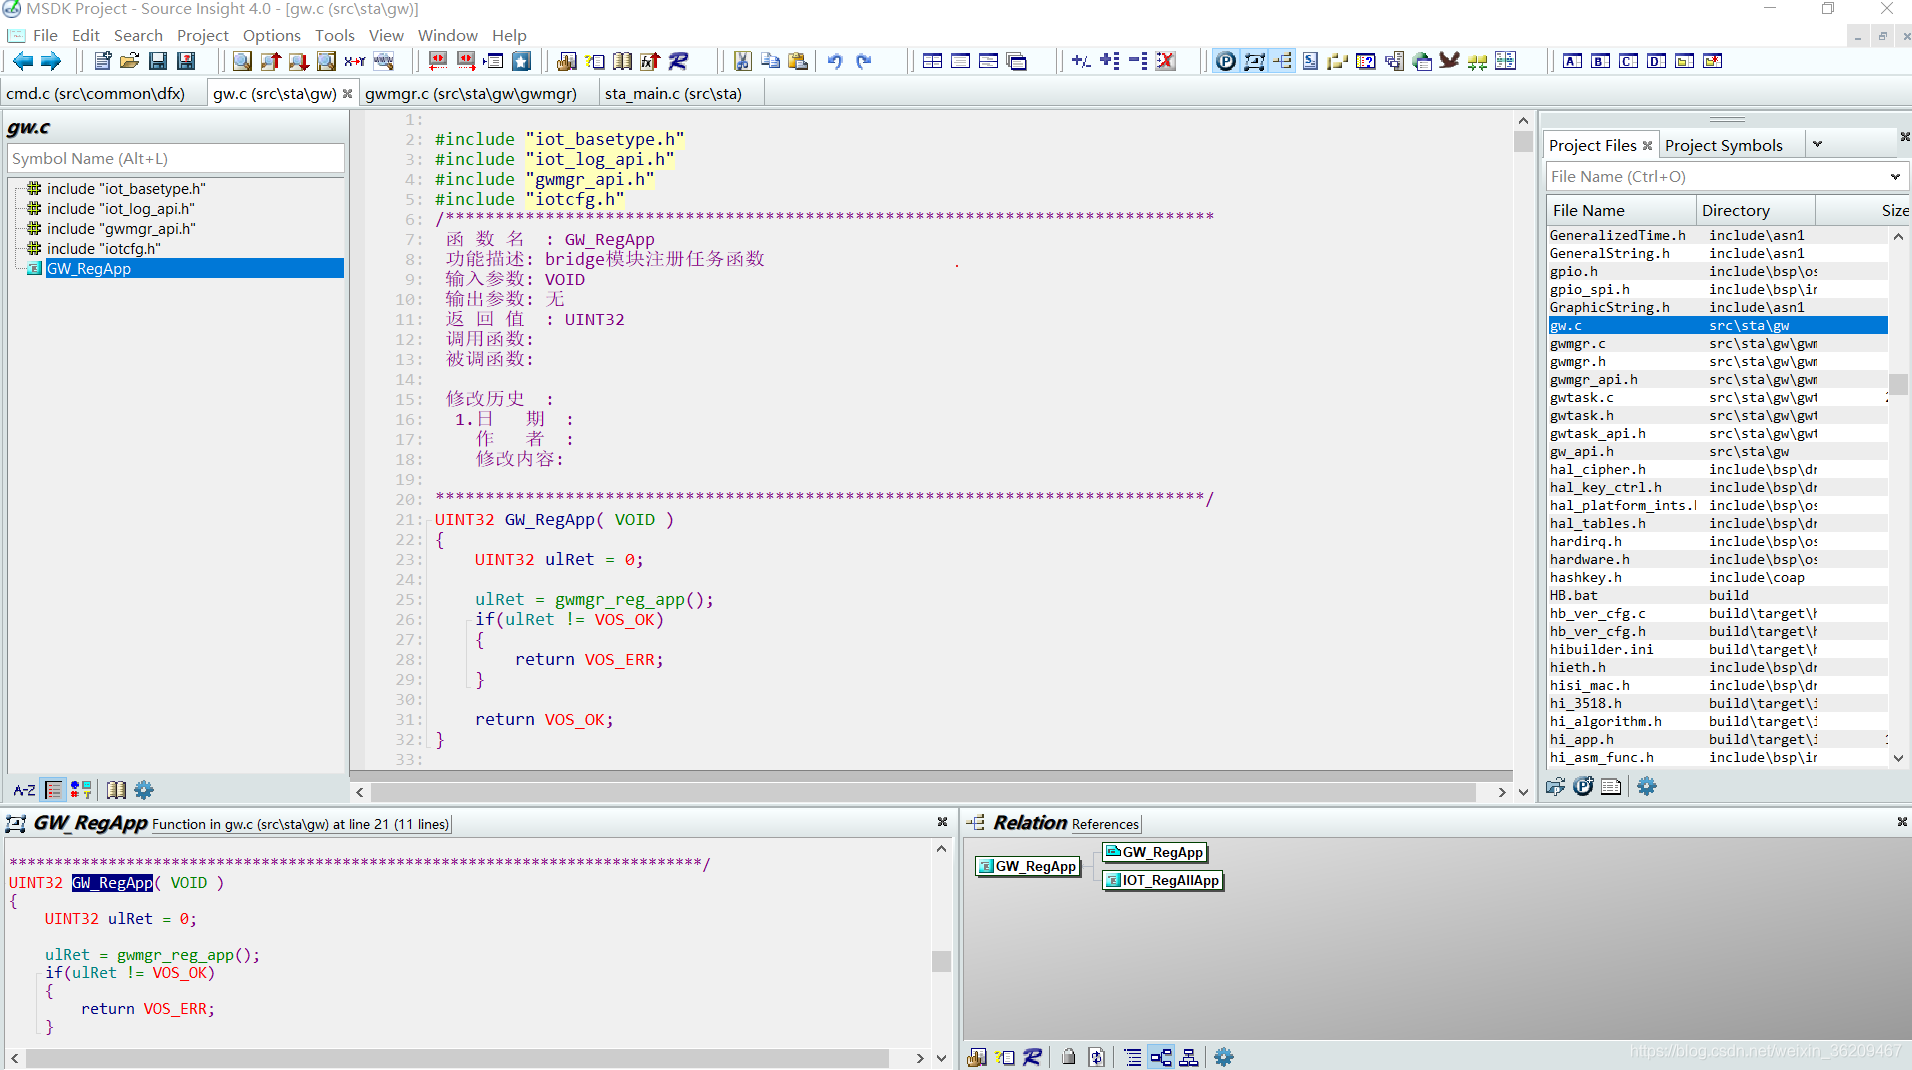This screenshot has height=1070, width=1912.
Task: Click the Save All toolbar icon
Action: coord(186,61)
